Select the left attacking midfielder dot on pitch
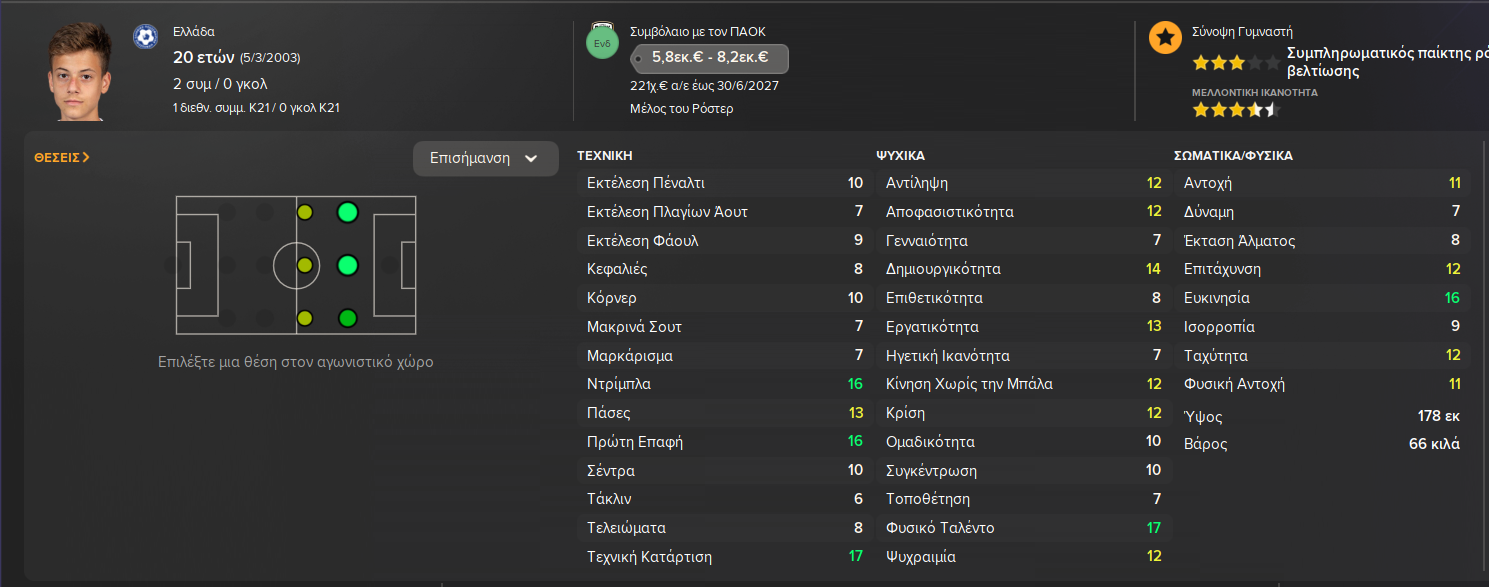Viewport: 1489px width, 587px height. pyautogui.click(x=347, y=212)
